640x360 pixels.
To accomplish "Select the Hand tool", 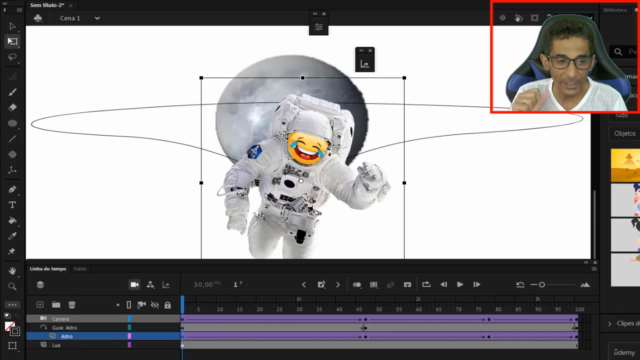I will [12, 271].
